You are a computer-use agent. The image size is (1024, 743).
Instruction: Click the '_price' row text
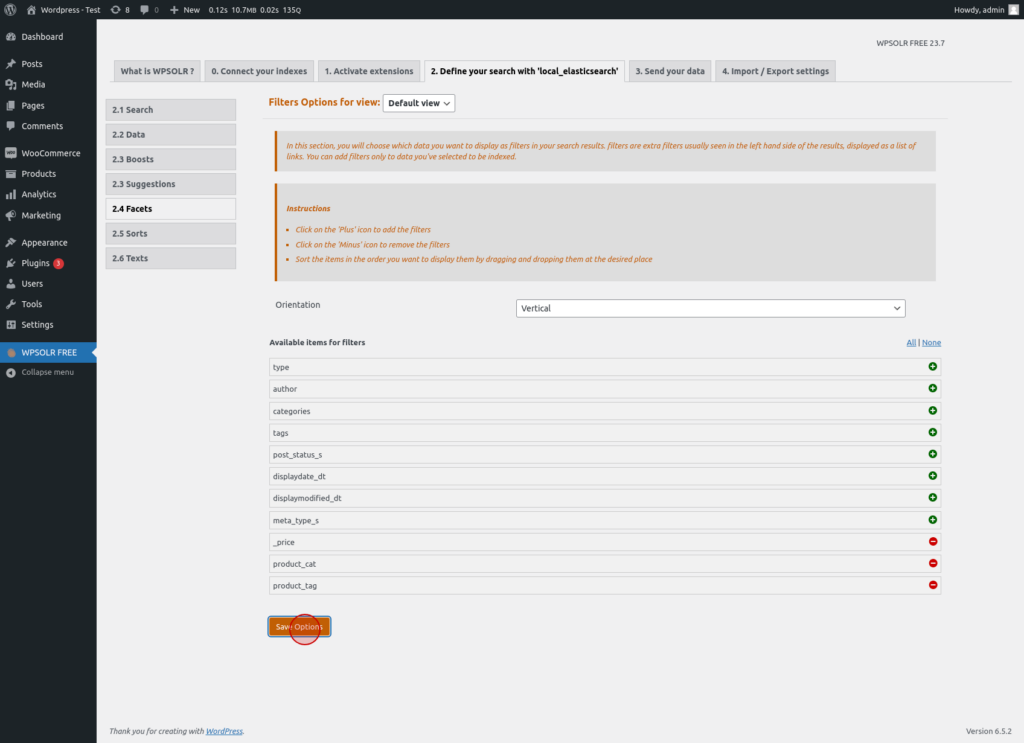tap(283, 543)
